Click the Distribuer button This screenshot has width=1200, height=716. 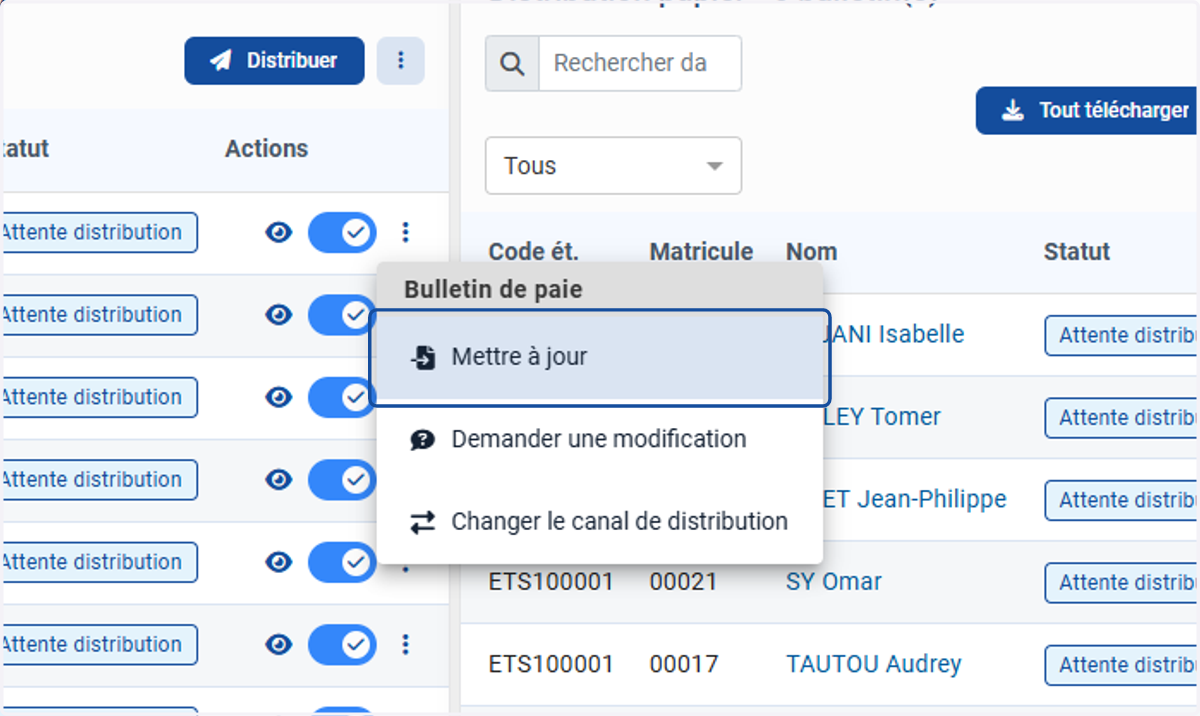274,61
